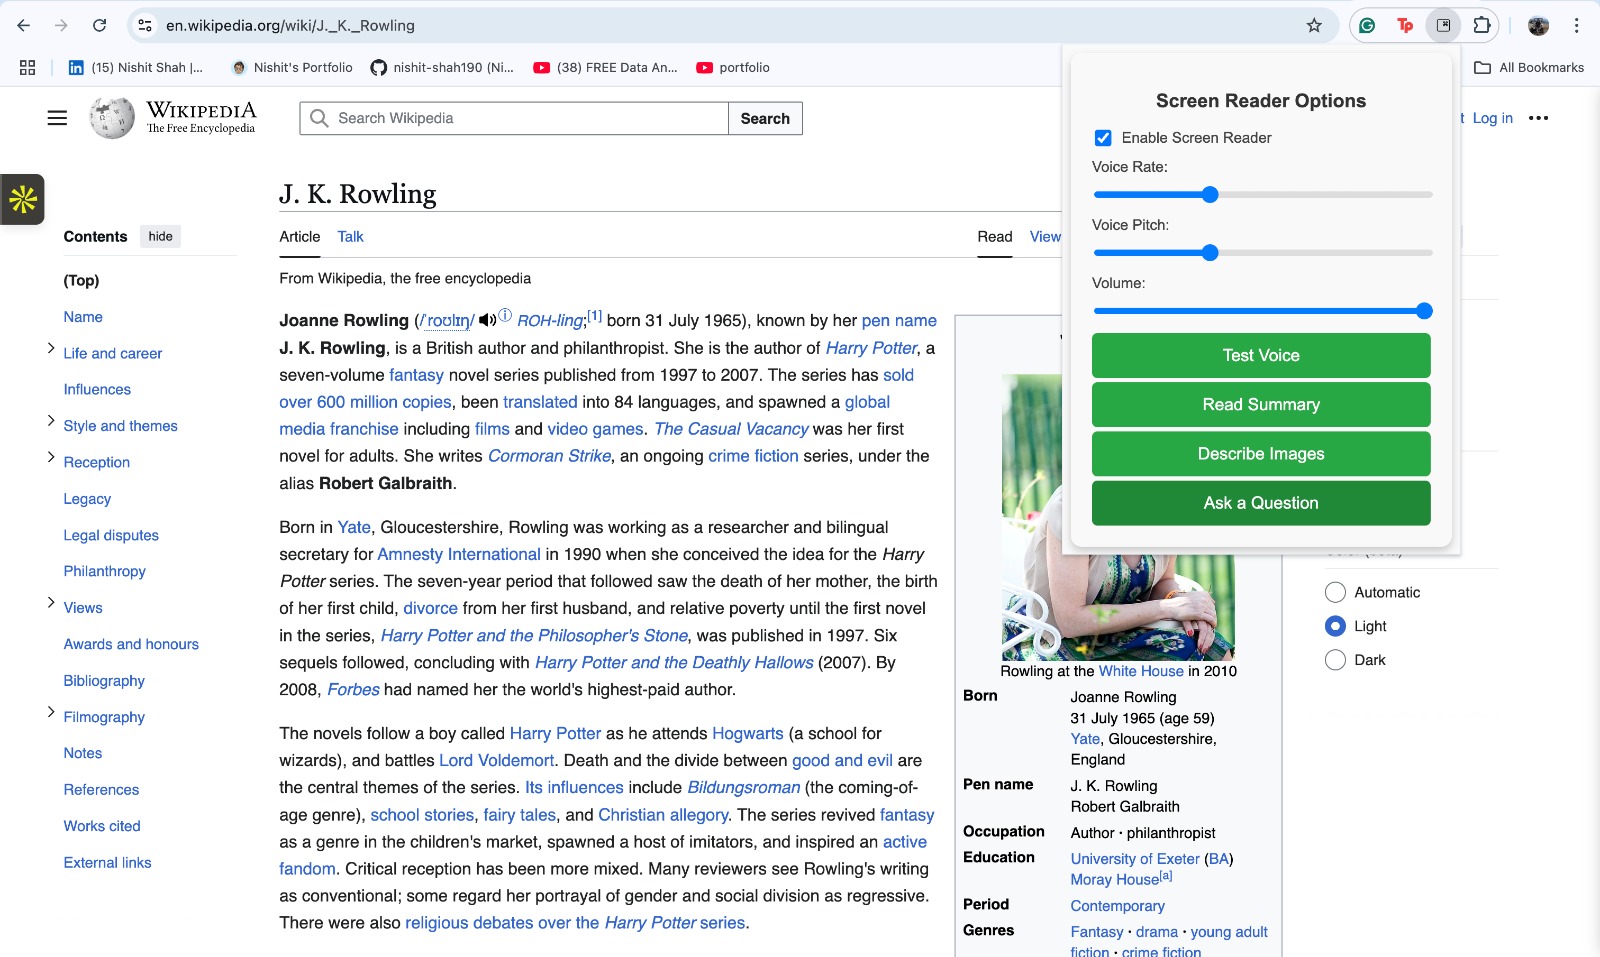Select the Automatic color mode

tap(1335, 592)
